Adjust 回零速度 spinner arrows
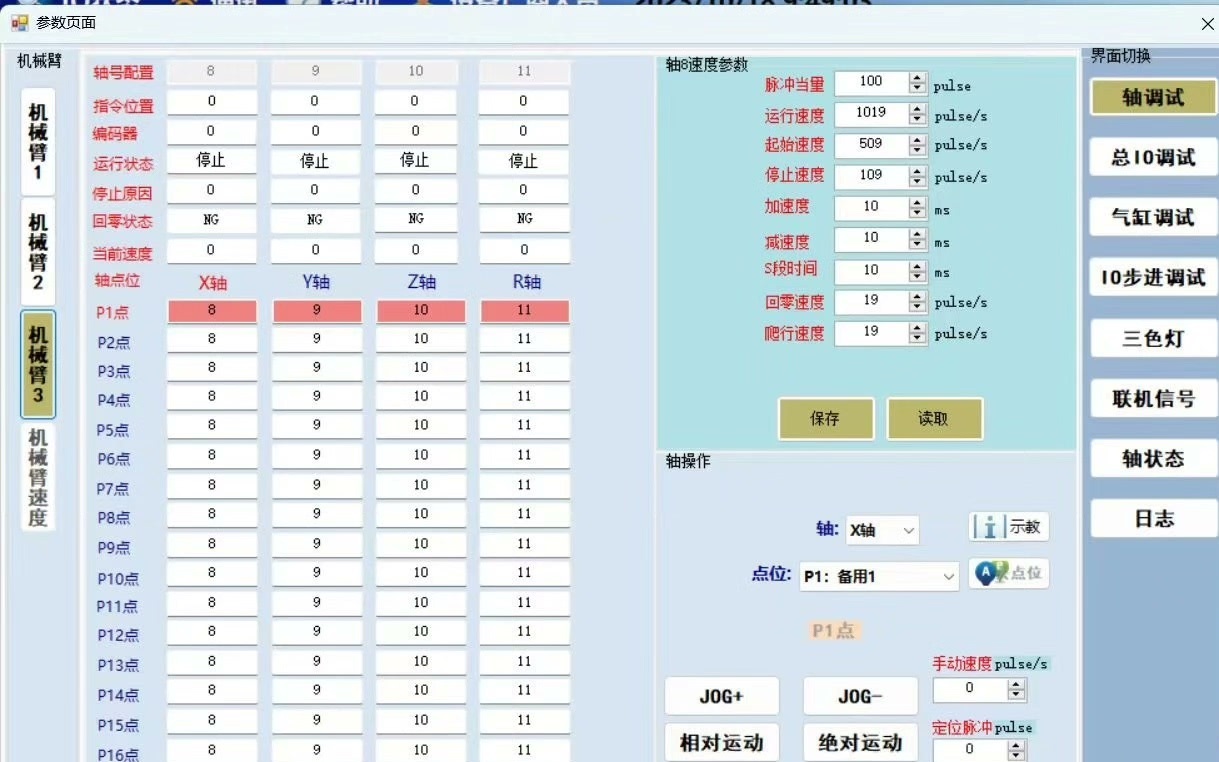This screenshot has height=762, width=1219. (918, 302)
